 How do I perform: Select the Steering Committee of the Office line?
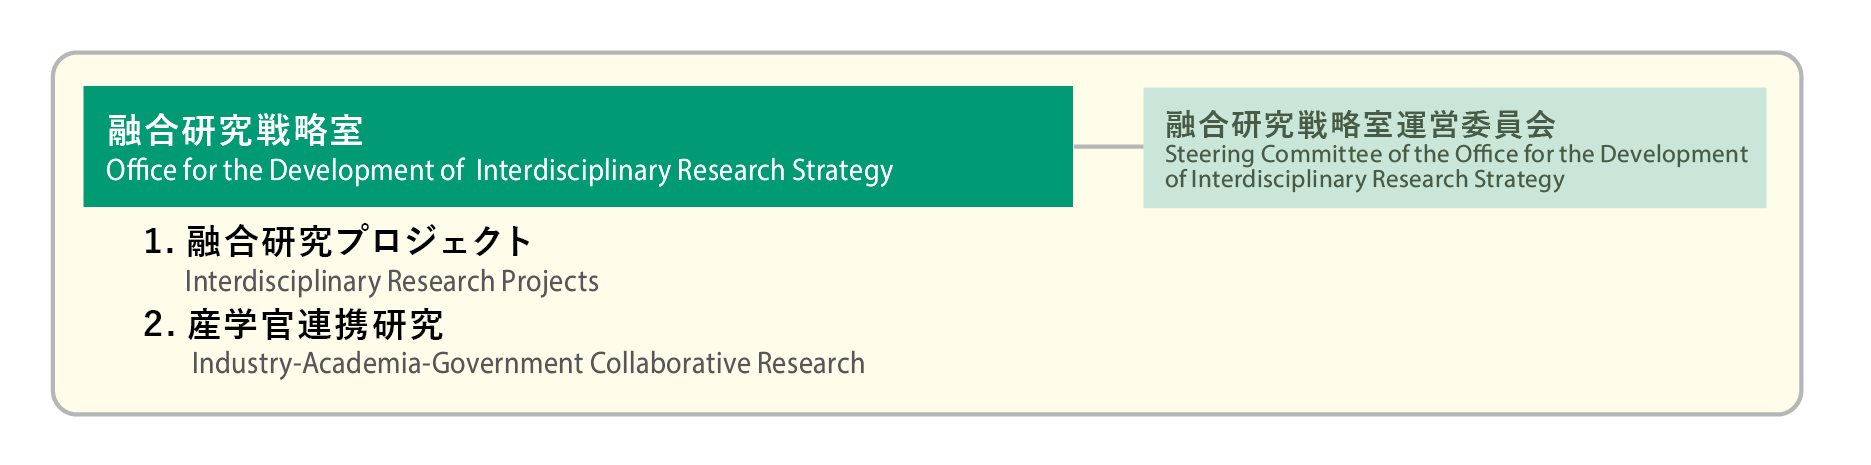point(1456,154)
